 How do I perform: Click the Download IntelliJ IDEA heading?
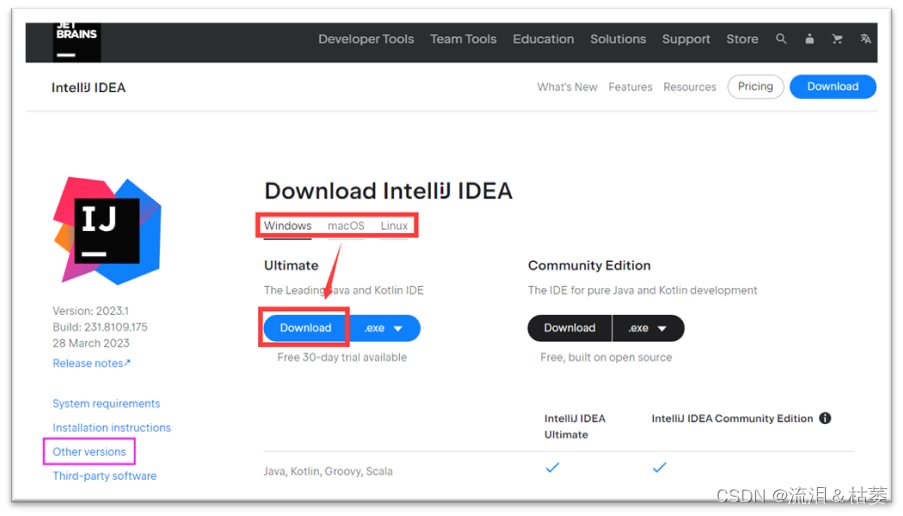click(x=388, y=191)
